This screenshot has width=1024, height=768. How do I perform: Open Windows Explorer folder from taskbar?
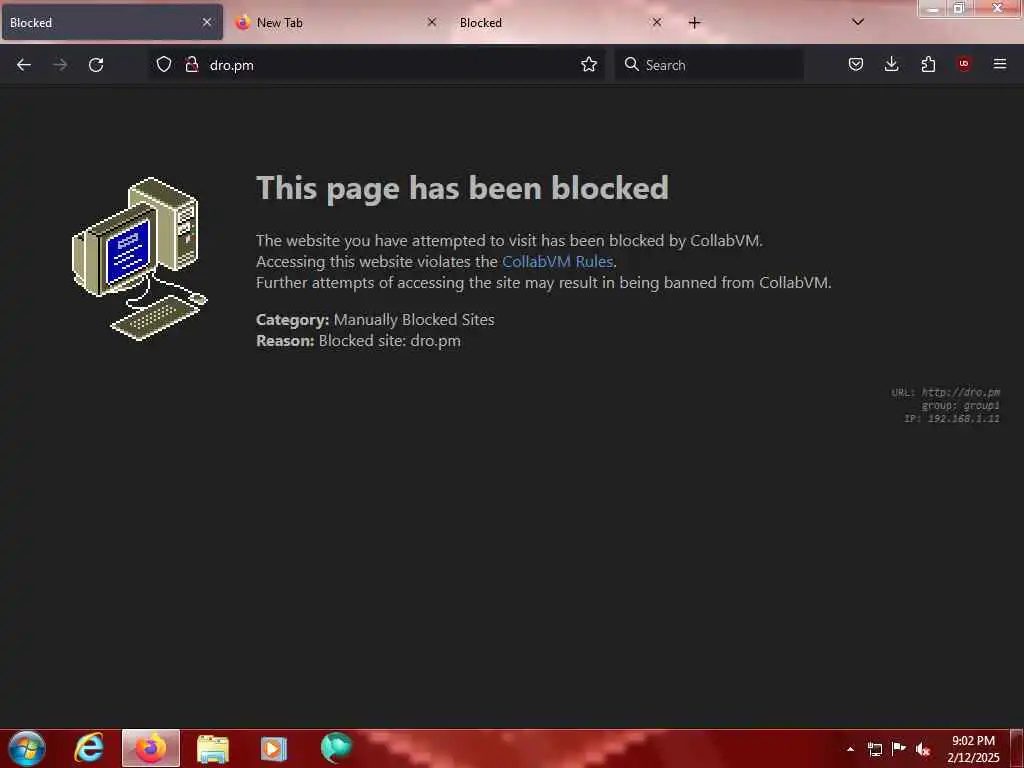tap(213, 748)
